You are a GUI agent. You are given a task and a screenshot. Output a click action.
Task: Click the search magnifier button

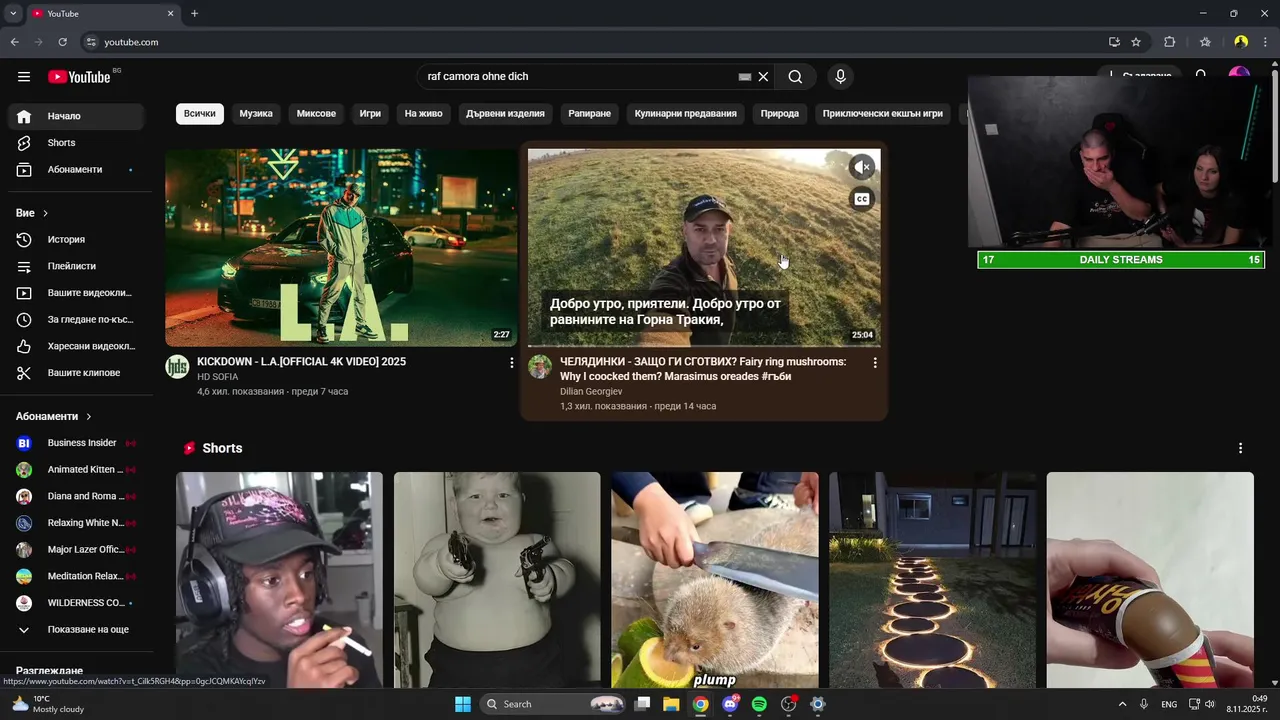click(795, 77)
